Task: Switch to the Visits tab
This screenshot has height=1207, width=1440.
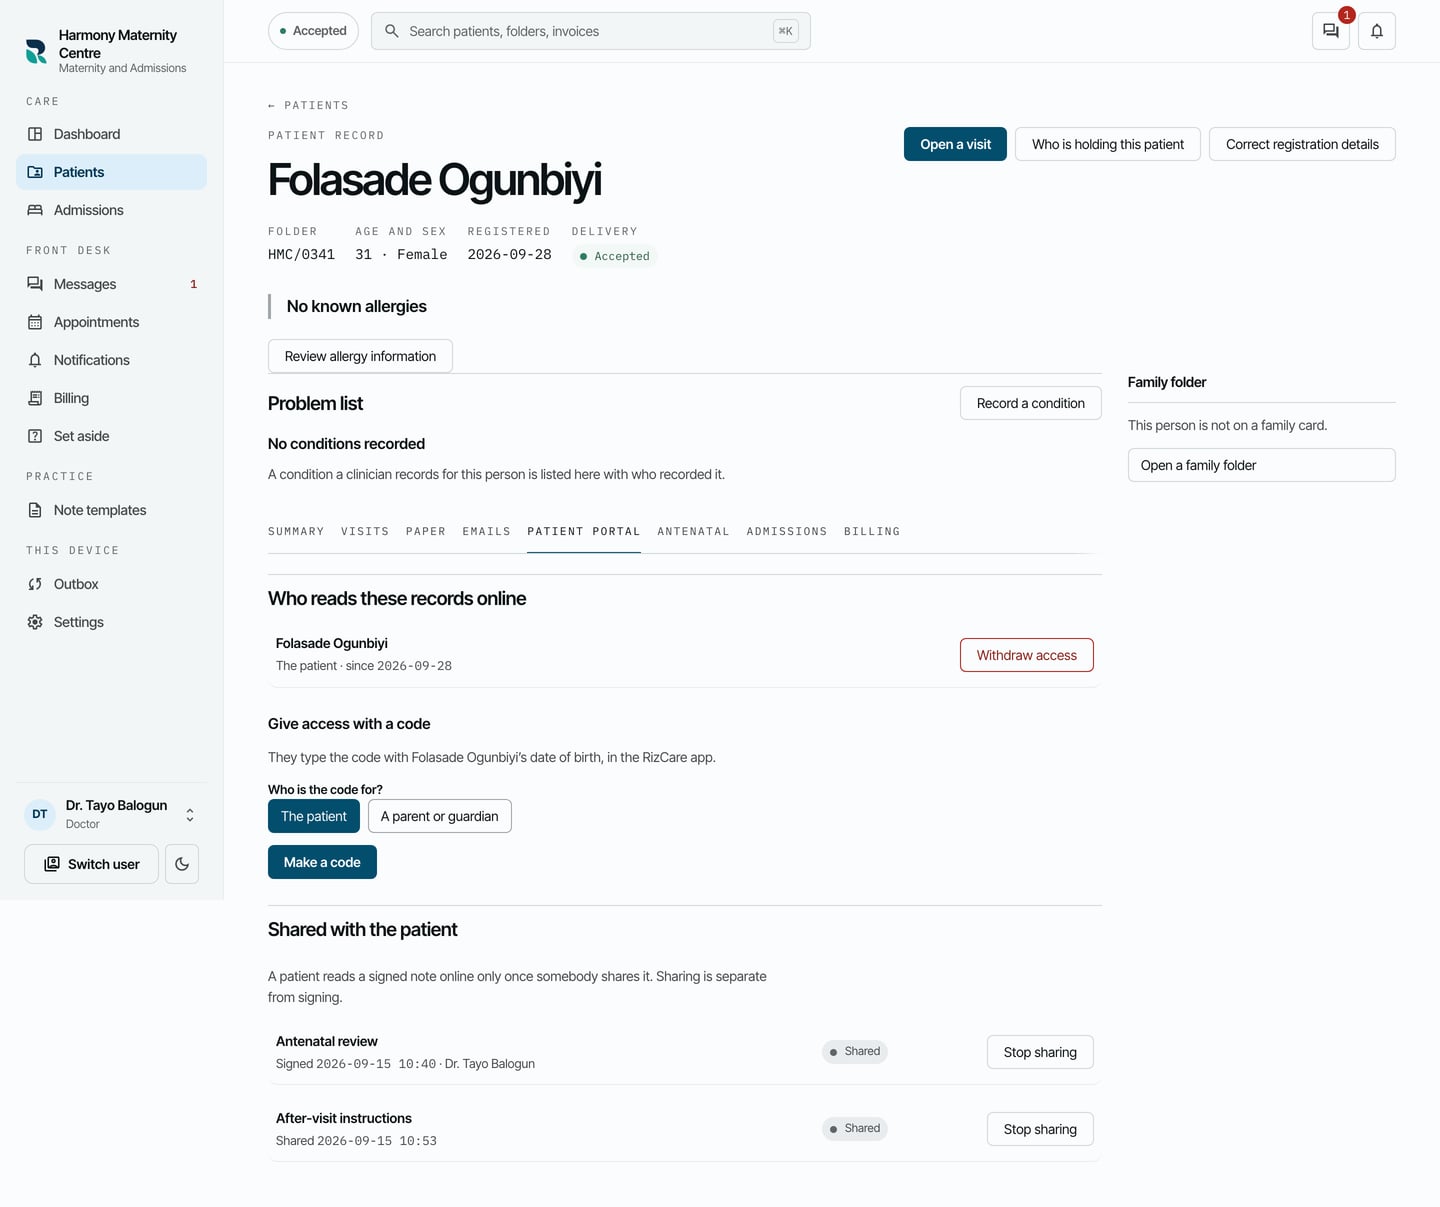Action: pyautogui.click(x=365, y=531)
